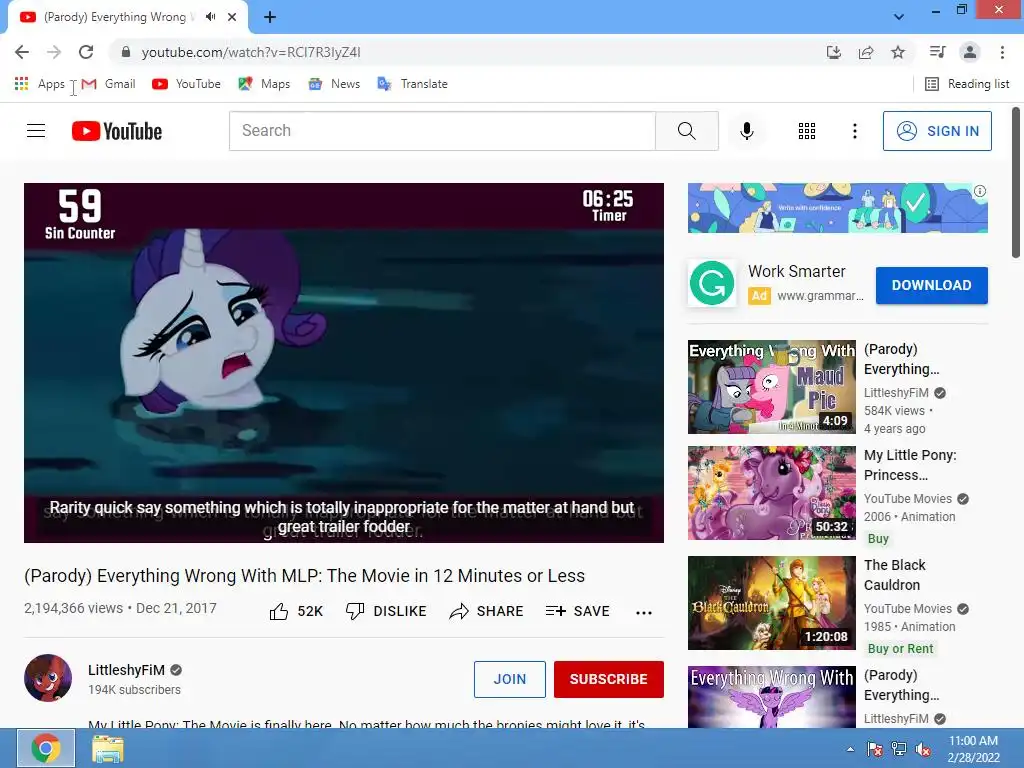Click the Buy badge under Princess movie
The width and height of the screenshot is (1024, 768).
tap(878, 539)
